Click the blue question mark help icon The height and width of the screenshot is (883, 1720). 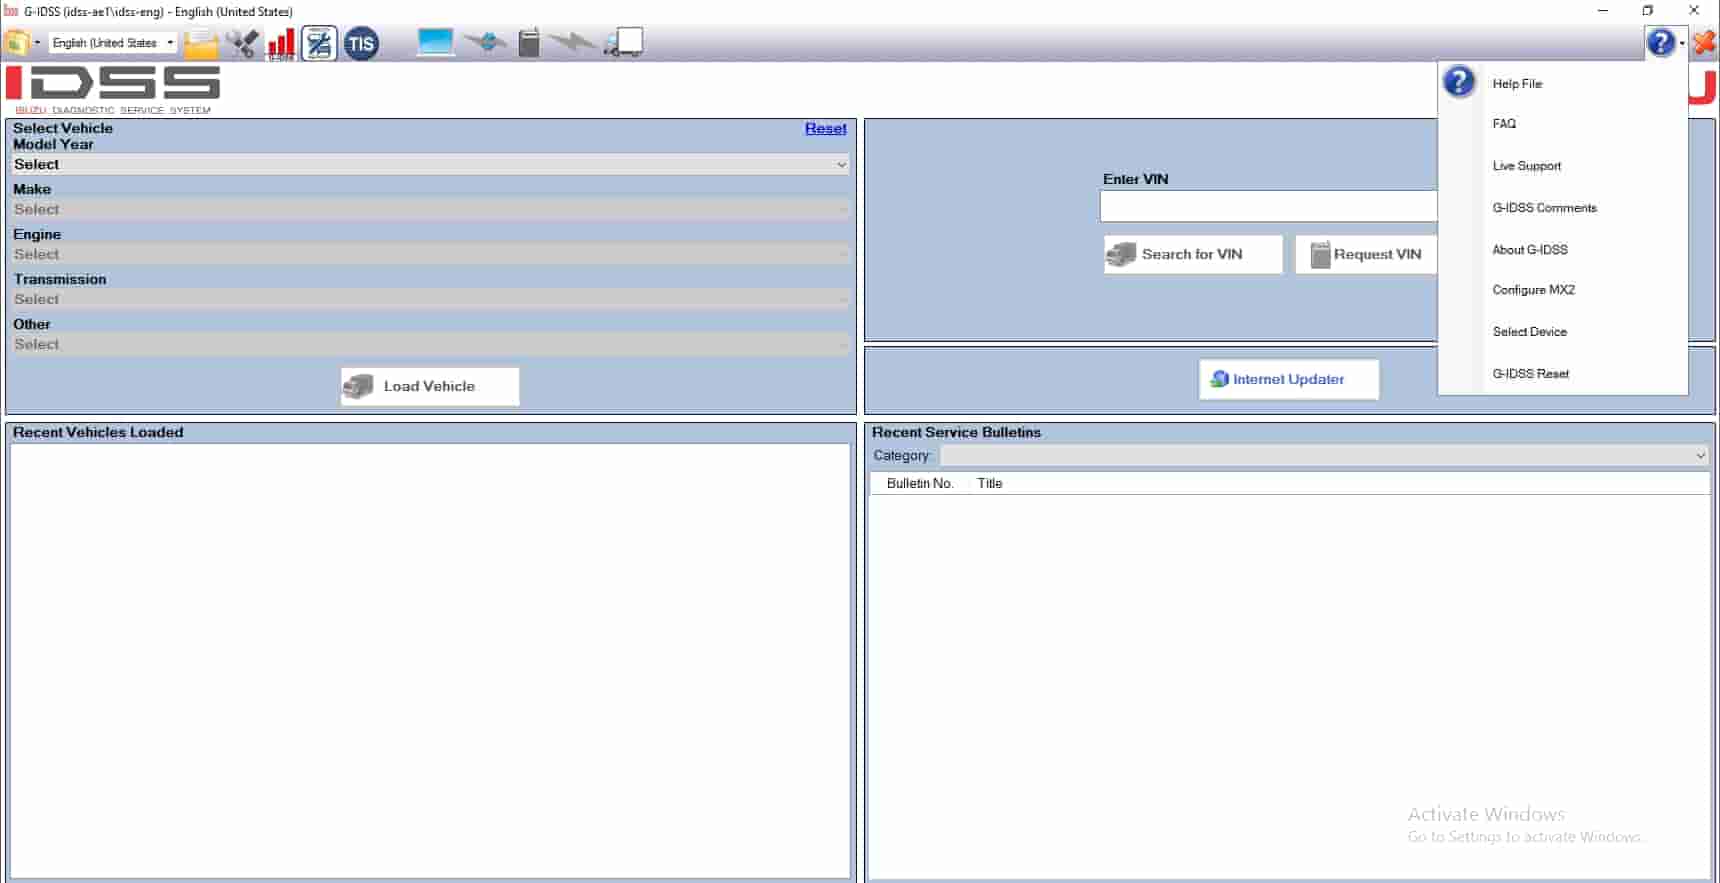(x=1661, y=43)
